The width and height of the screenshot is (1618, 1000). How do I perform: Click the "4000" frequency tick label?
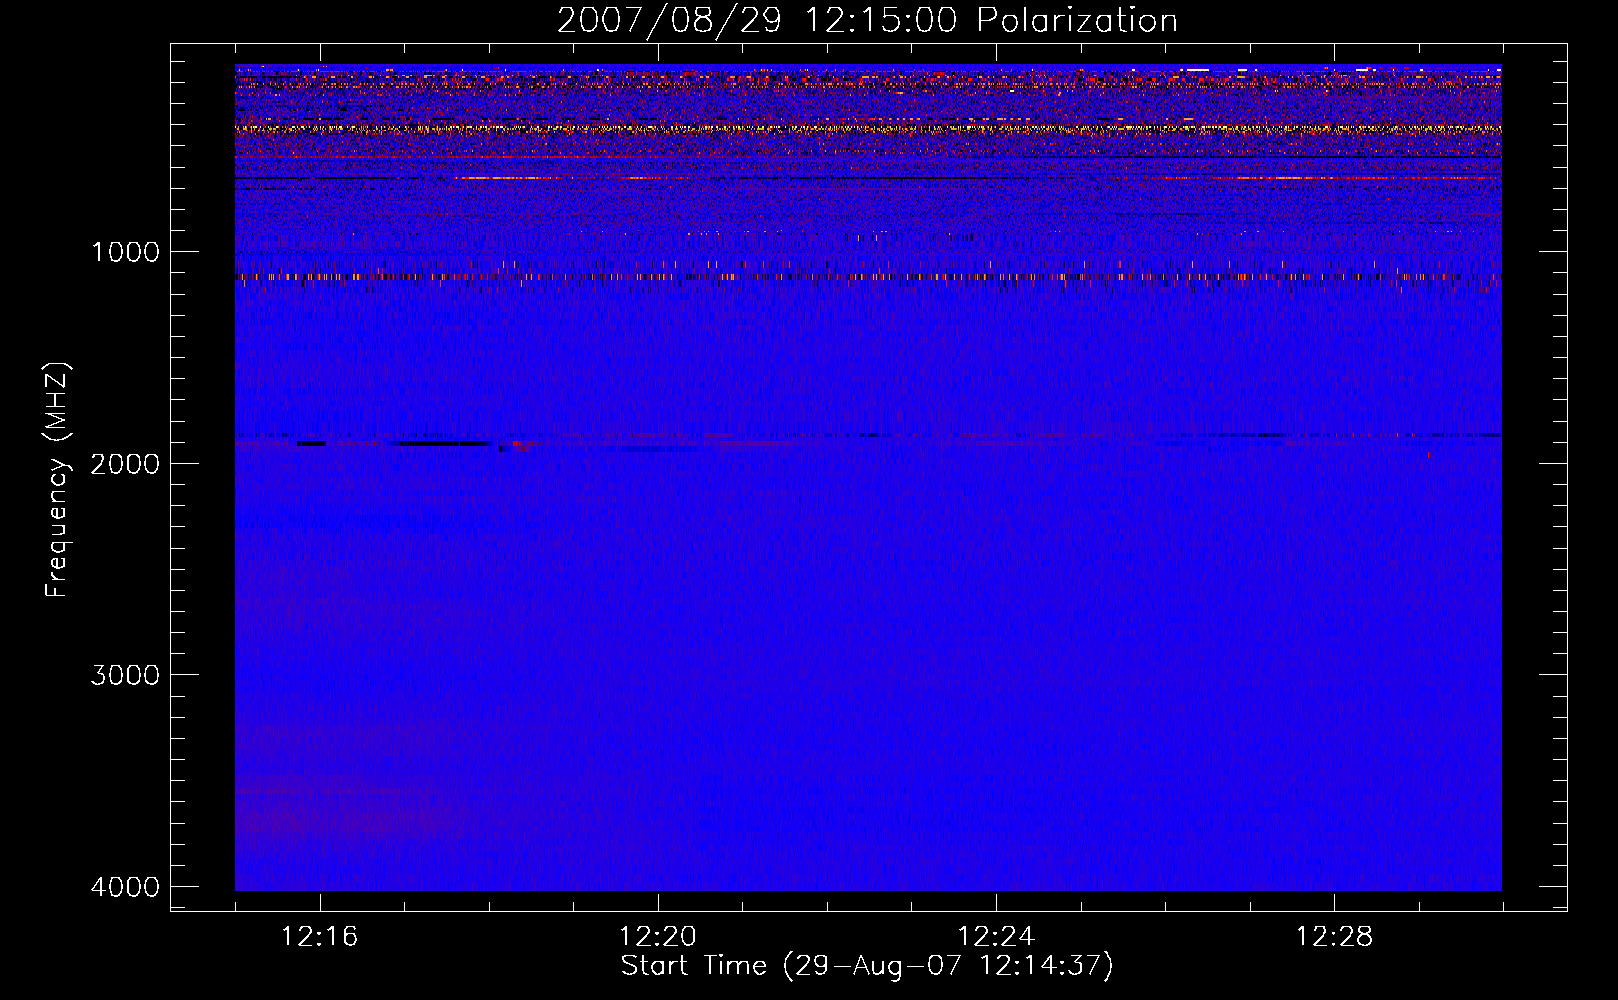coord(125,887)
